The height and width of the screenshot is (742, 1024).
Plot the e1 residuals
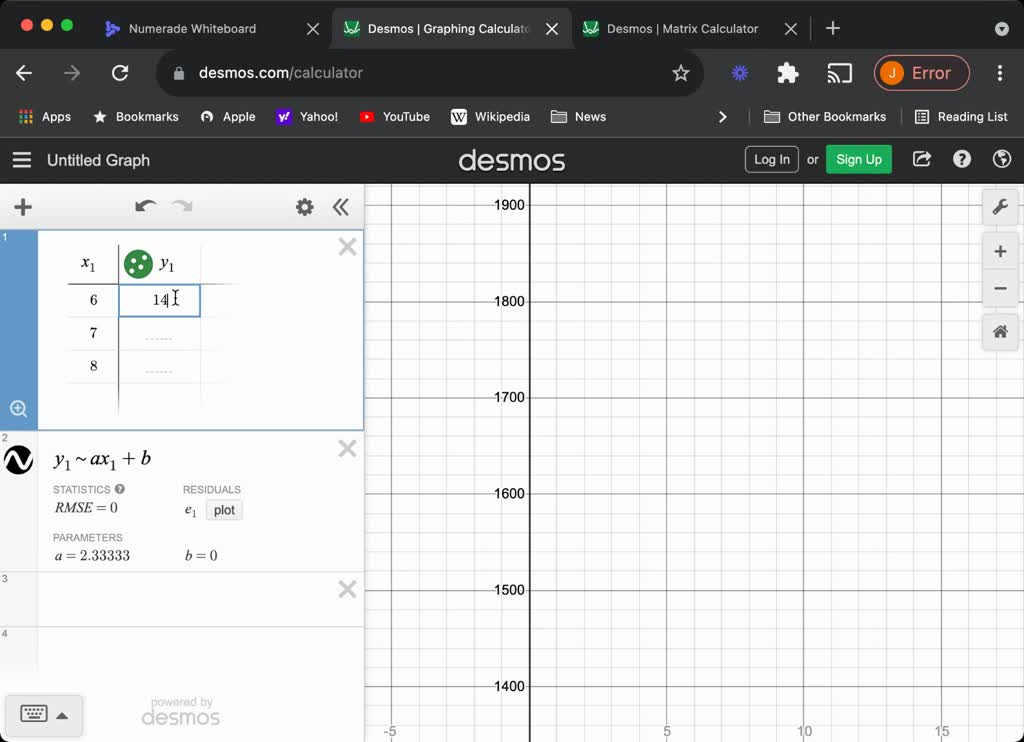(x=224, y=510)
